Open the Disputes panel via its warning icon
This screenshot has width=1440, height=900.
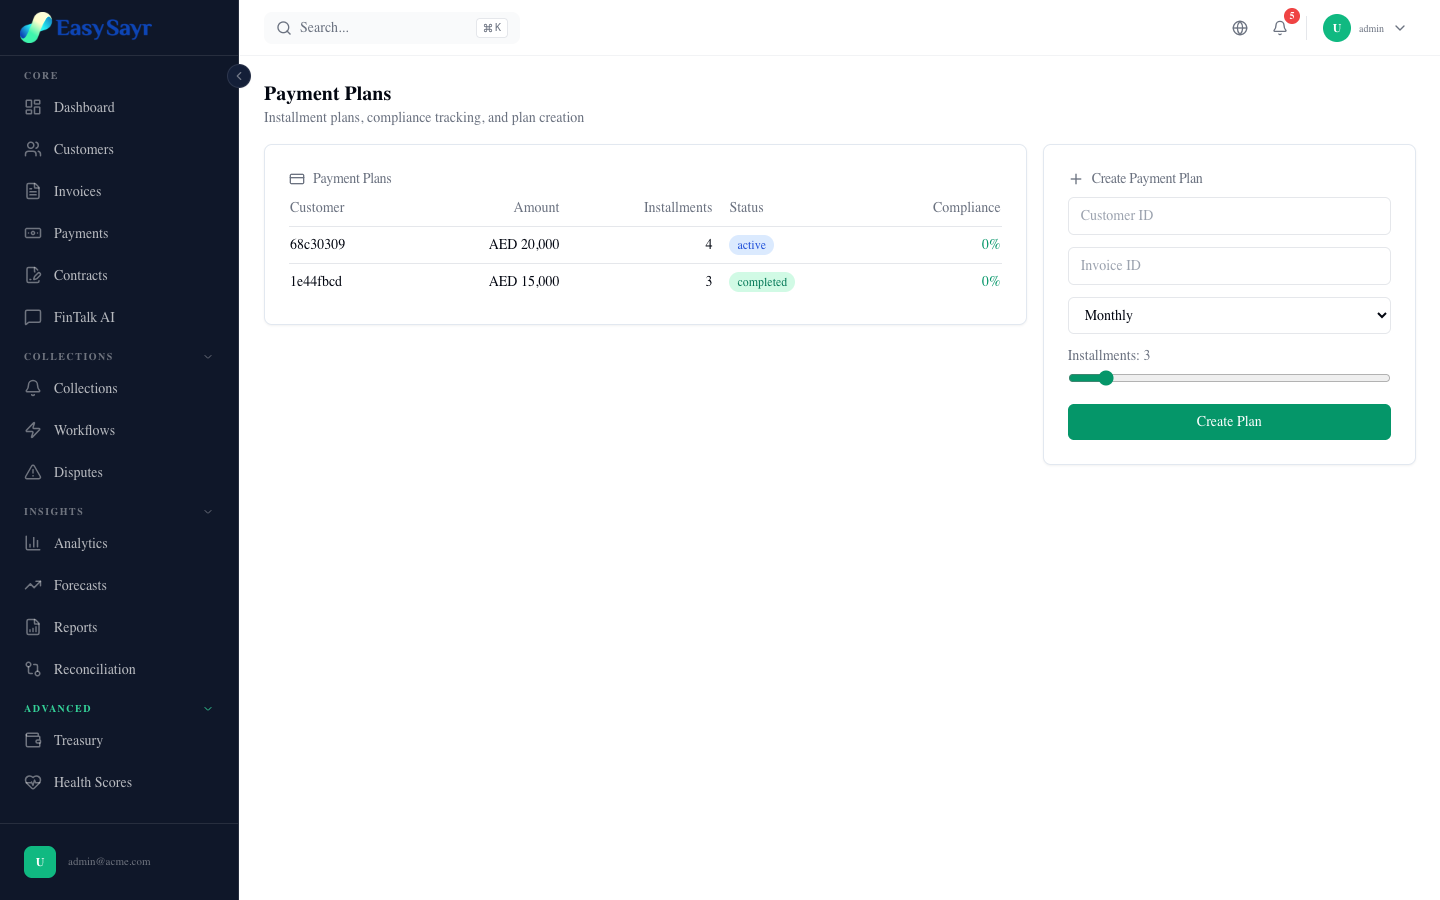(35, 472)
